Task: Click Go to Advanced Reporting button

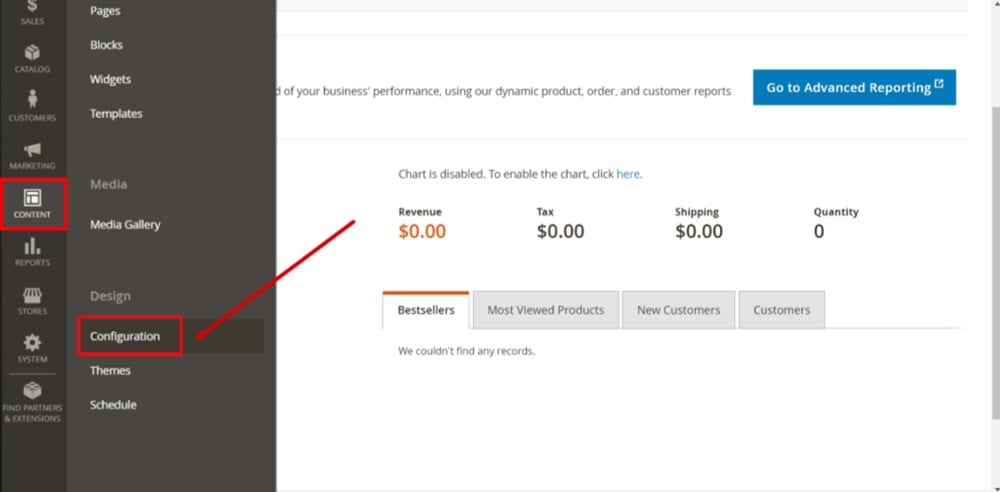Action: point(854,87)
